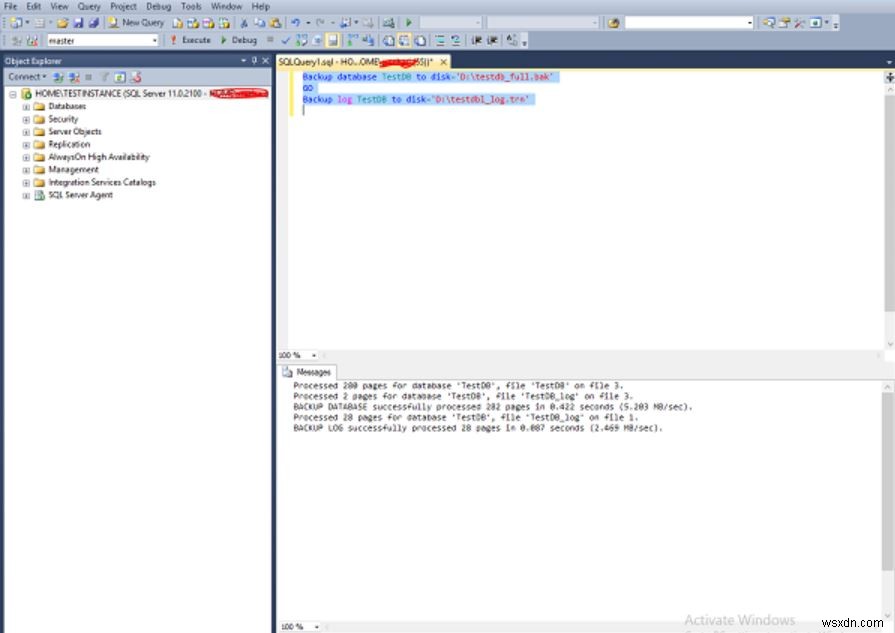This screenshot has height=633, width=895.
Task: Expand the Management folder node
Action: coord(26,170)
